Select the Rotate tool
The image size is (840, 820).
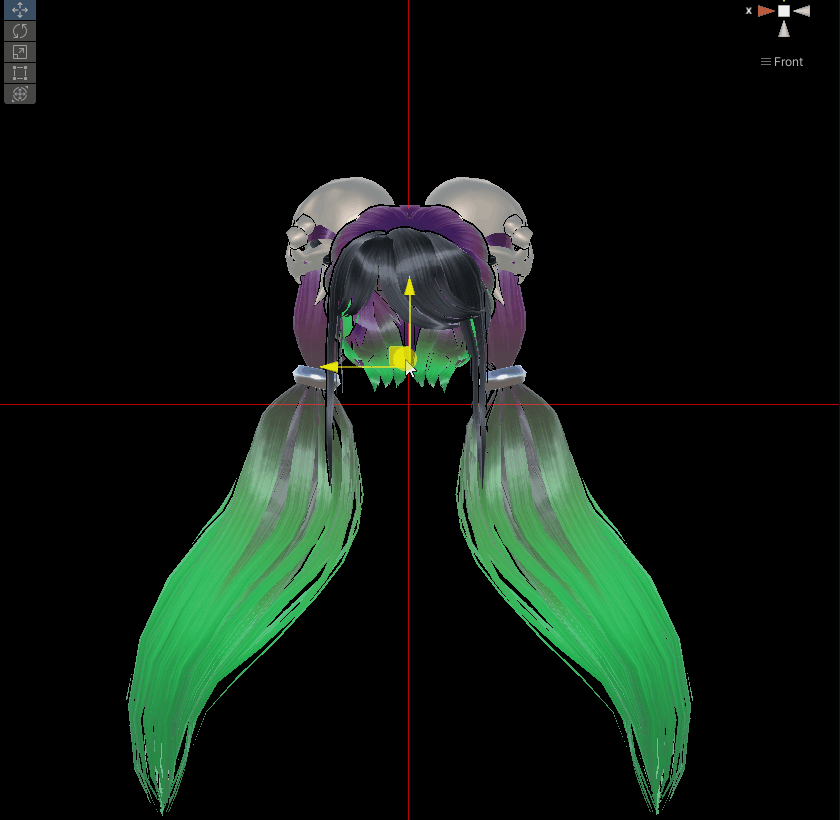(x=20, y=31)
